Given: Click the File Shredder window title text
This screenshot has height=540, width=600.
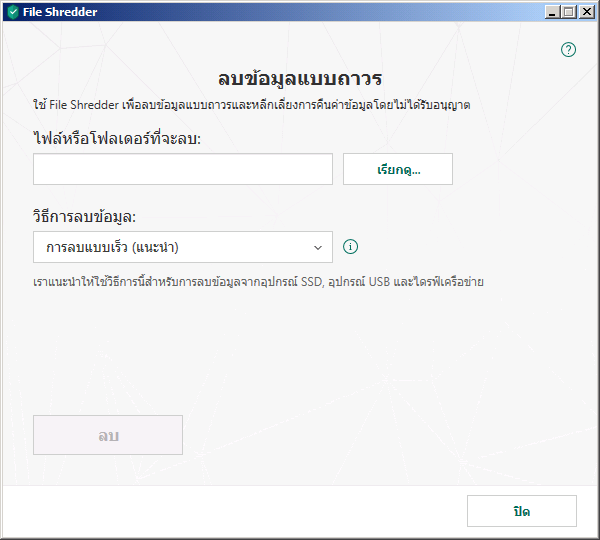Looking at the screenshot, I should tap(60, 12).
